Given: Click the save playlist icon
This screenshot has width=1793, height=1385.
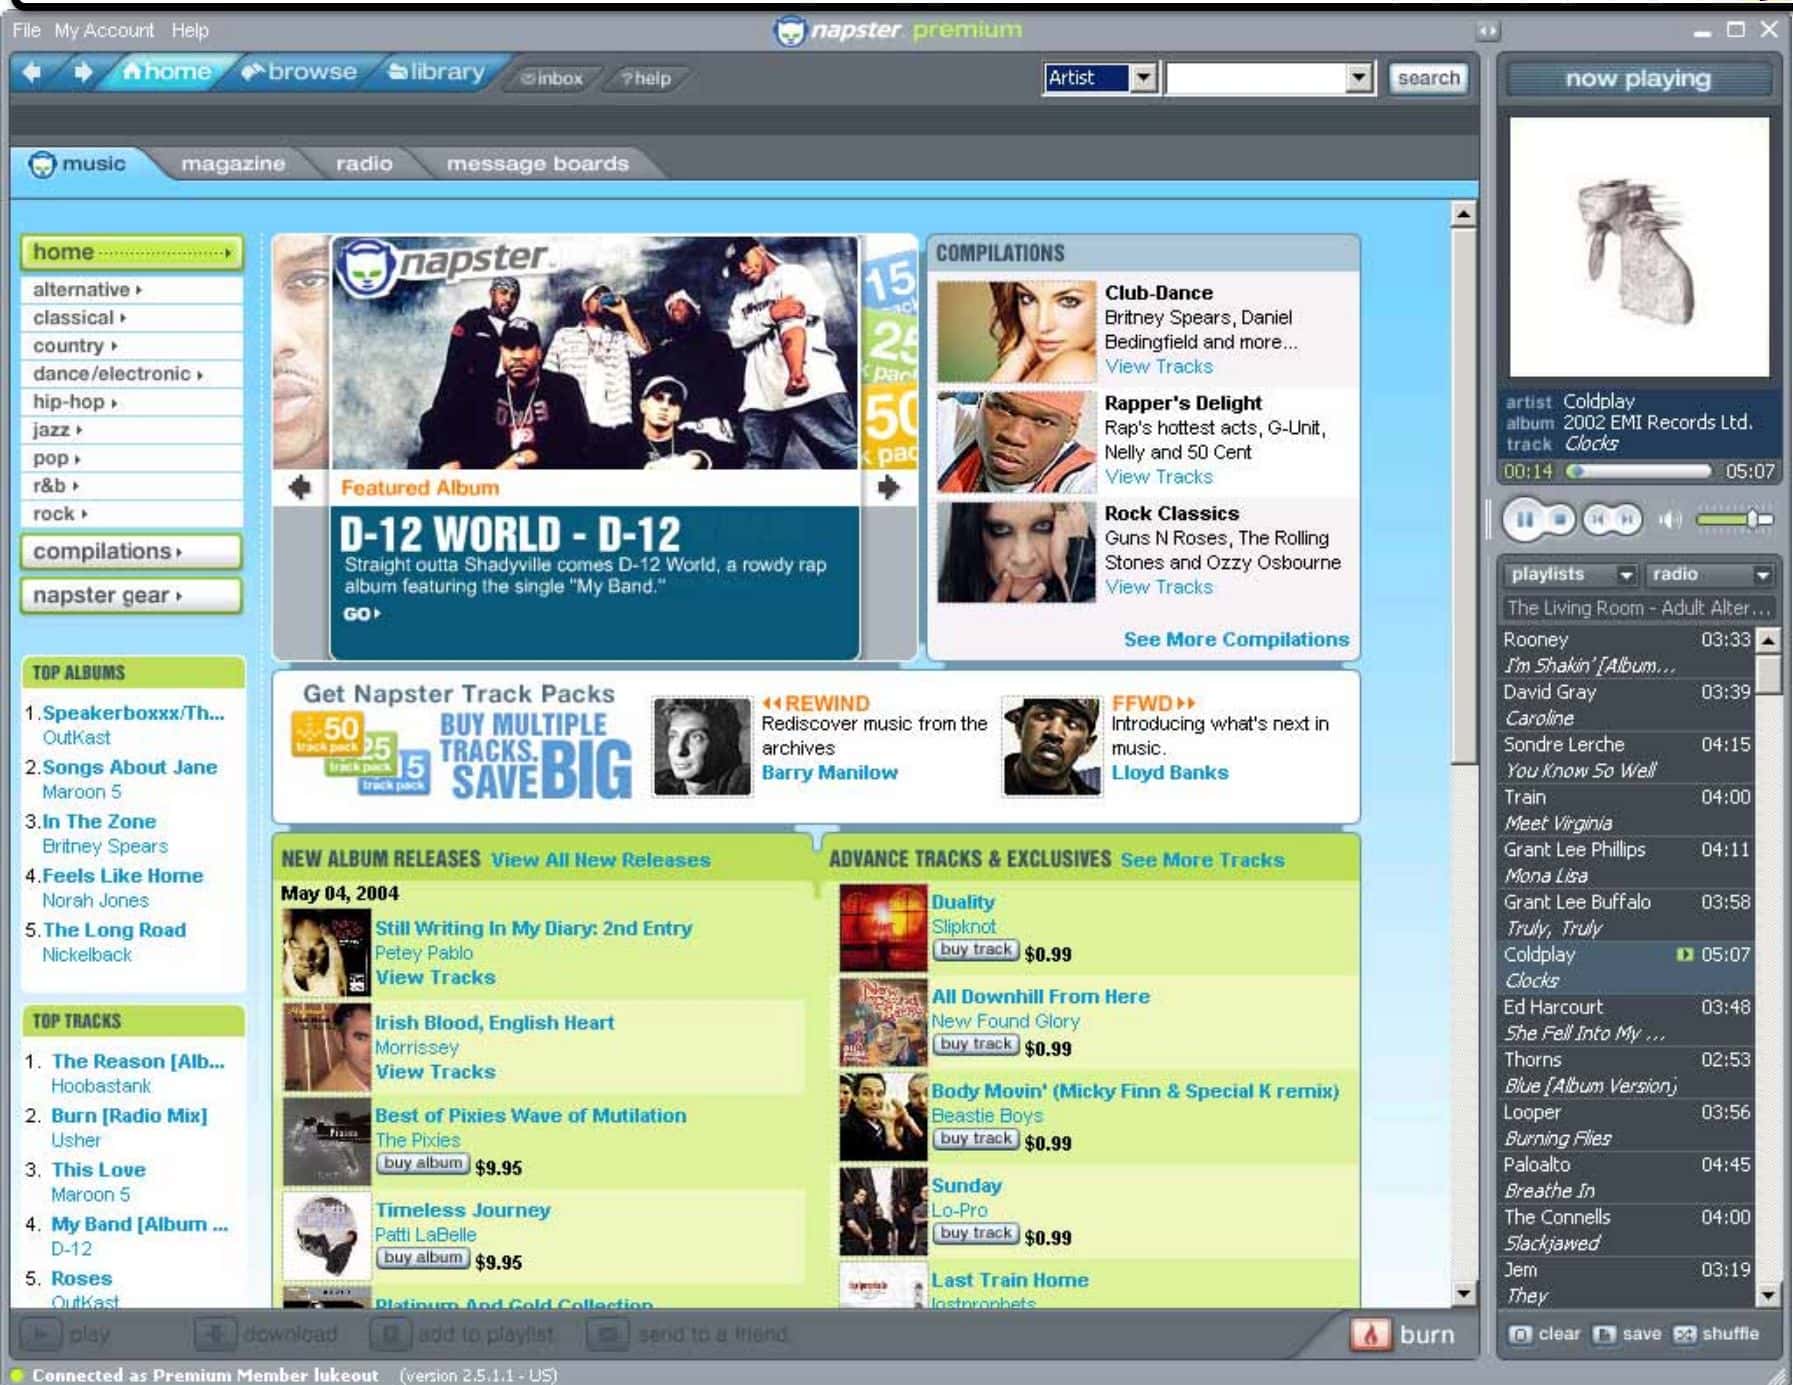Looking at the screenshot, I should click(x=1603, y=1334).
